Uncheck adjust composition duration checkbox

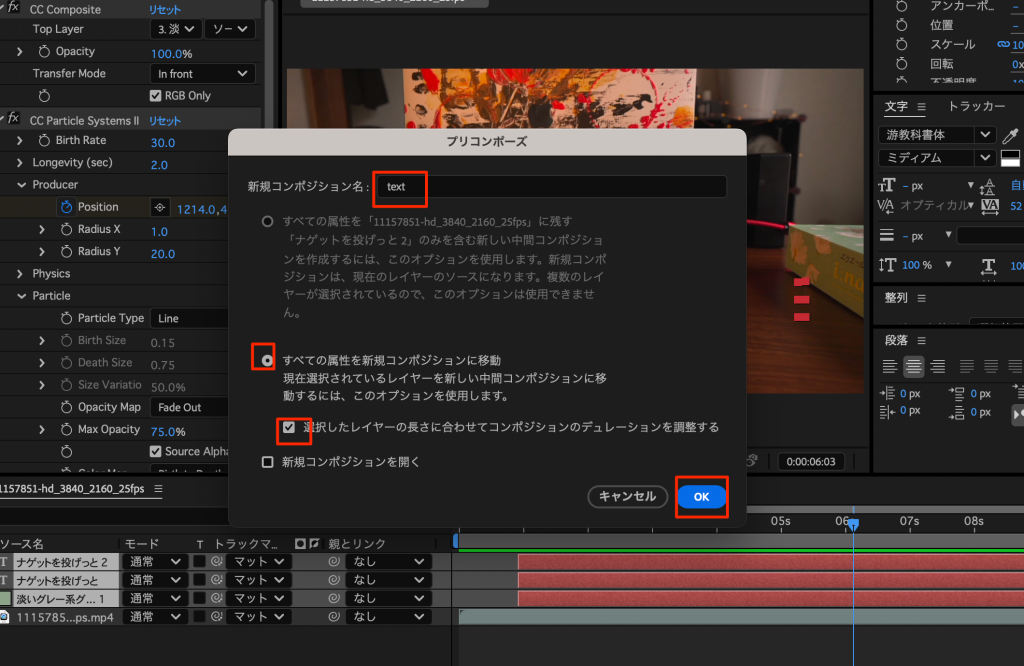[289, 428]
